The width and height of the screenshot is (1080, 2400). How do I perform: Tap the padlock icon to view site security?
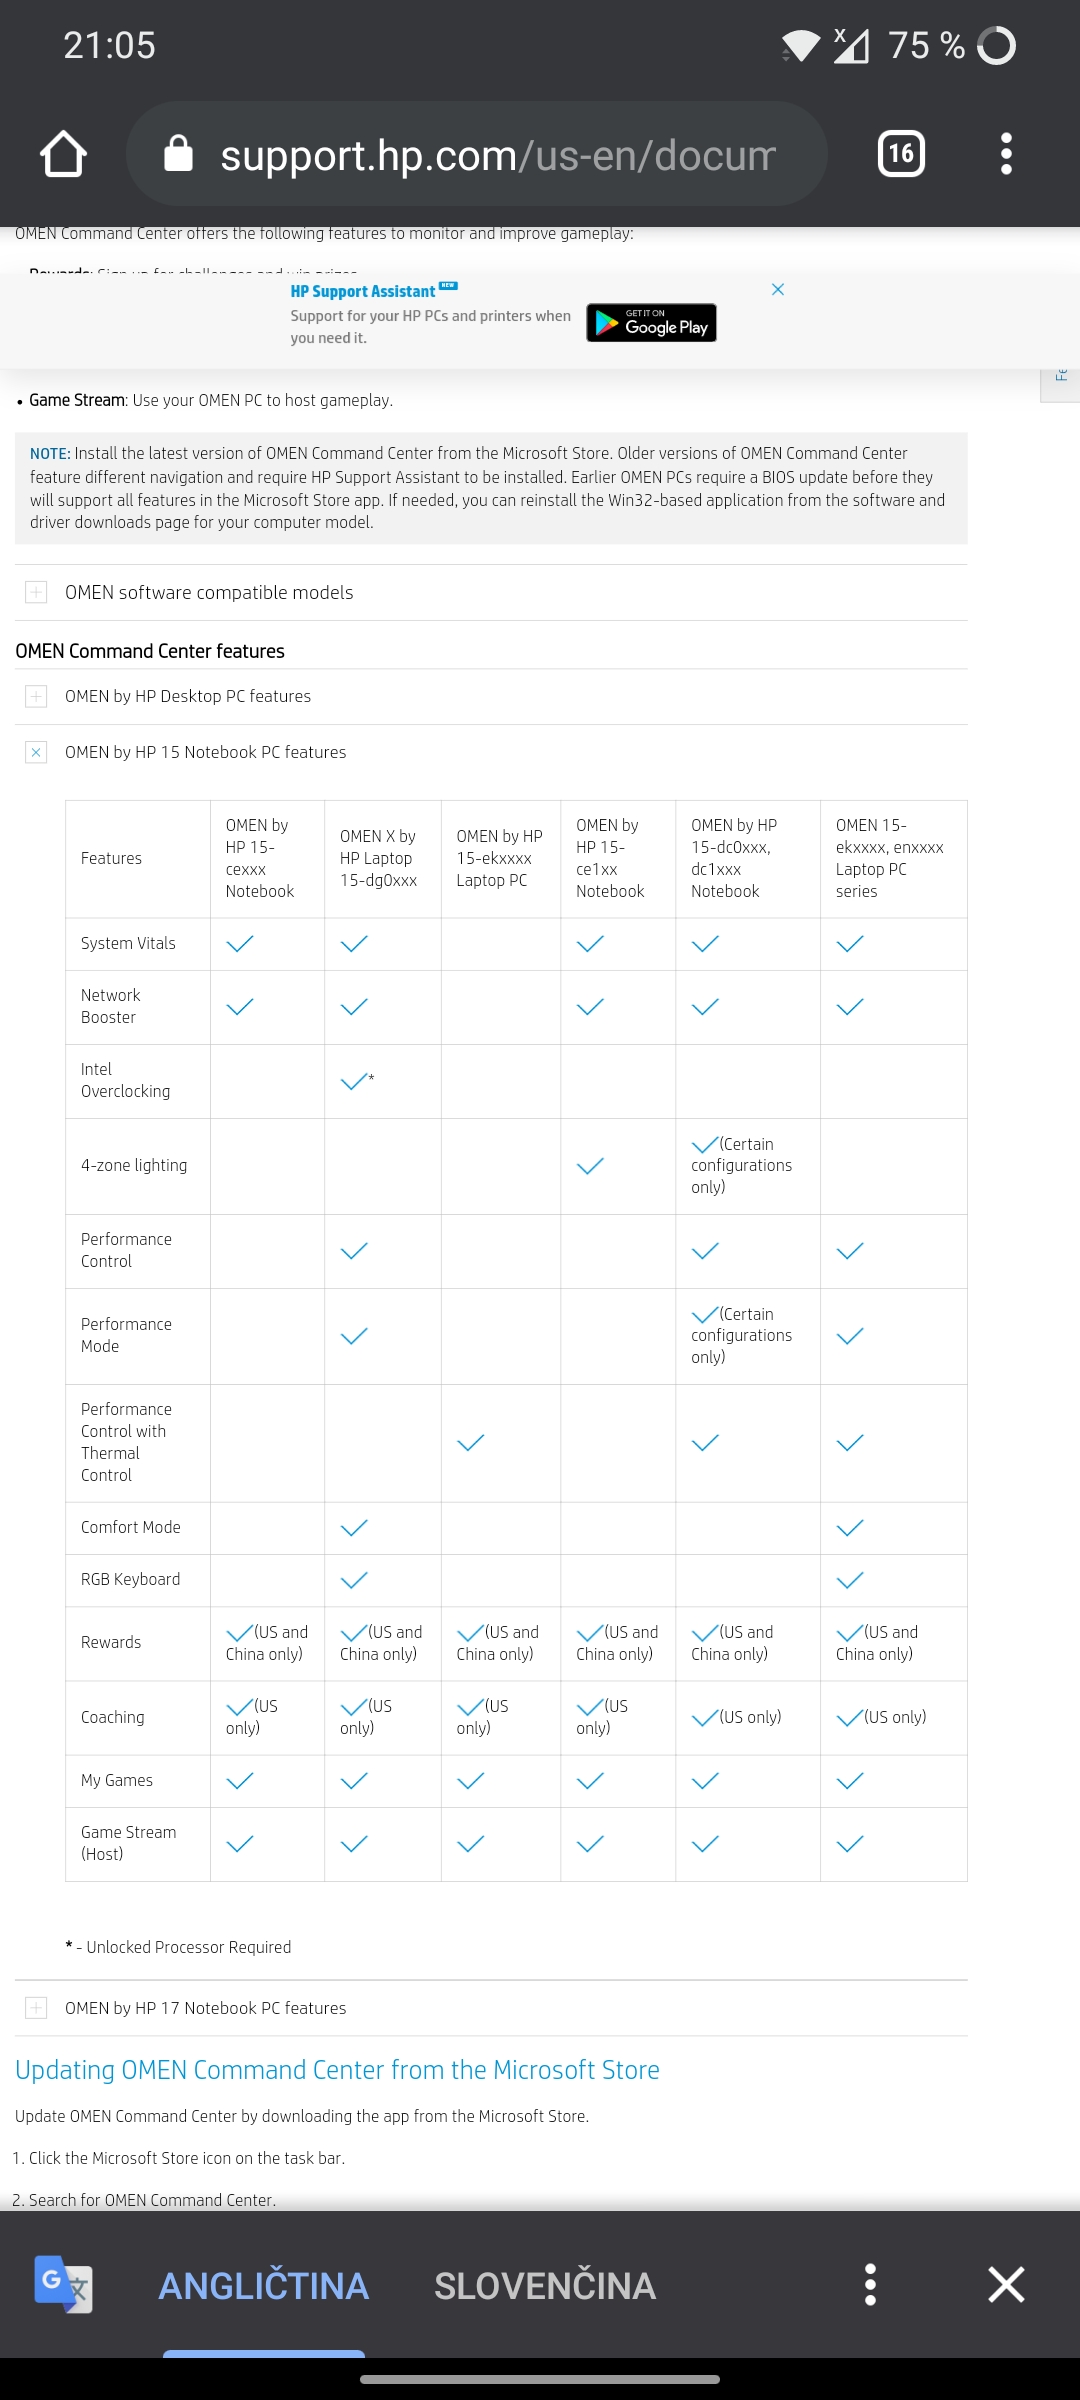coord(177,152)
